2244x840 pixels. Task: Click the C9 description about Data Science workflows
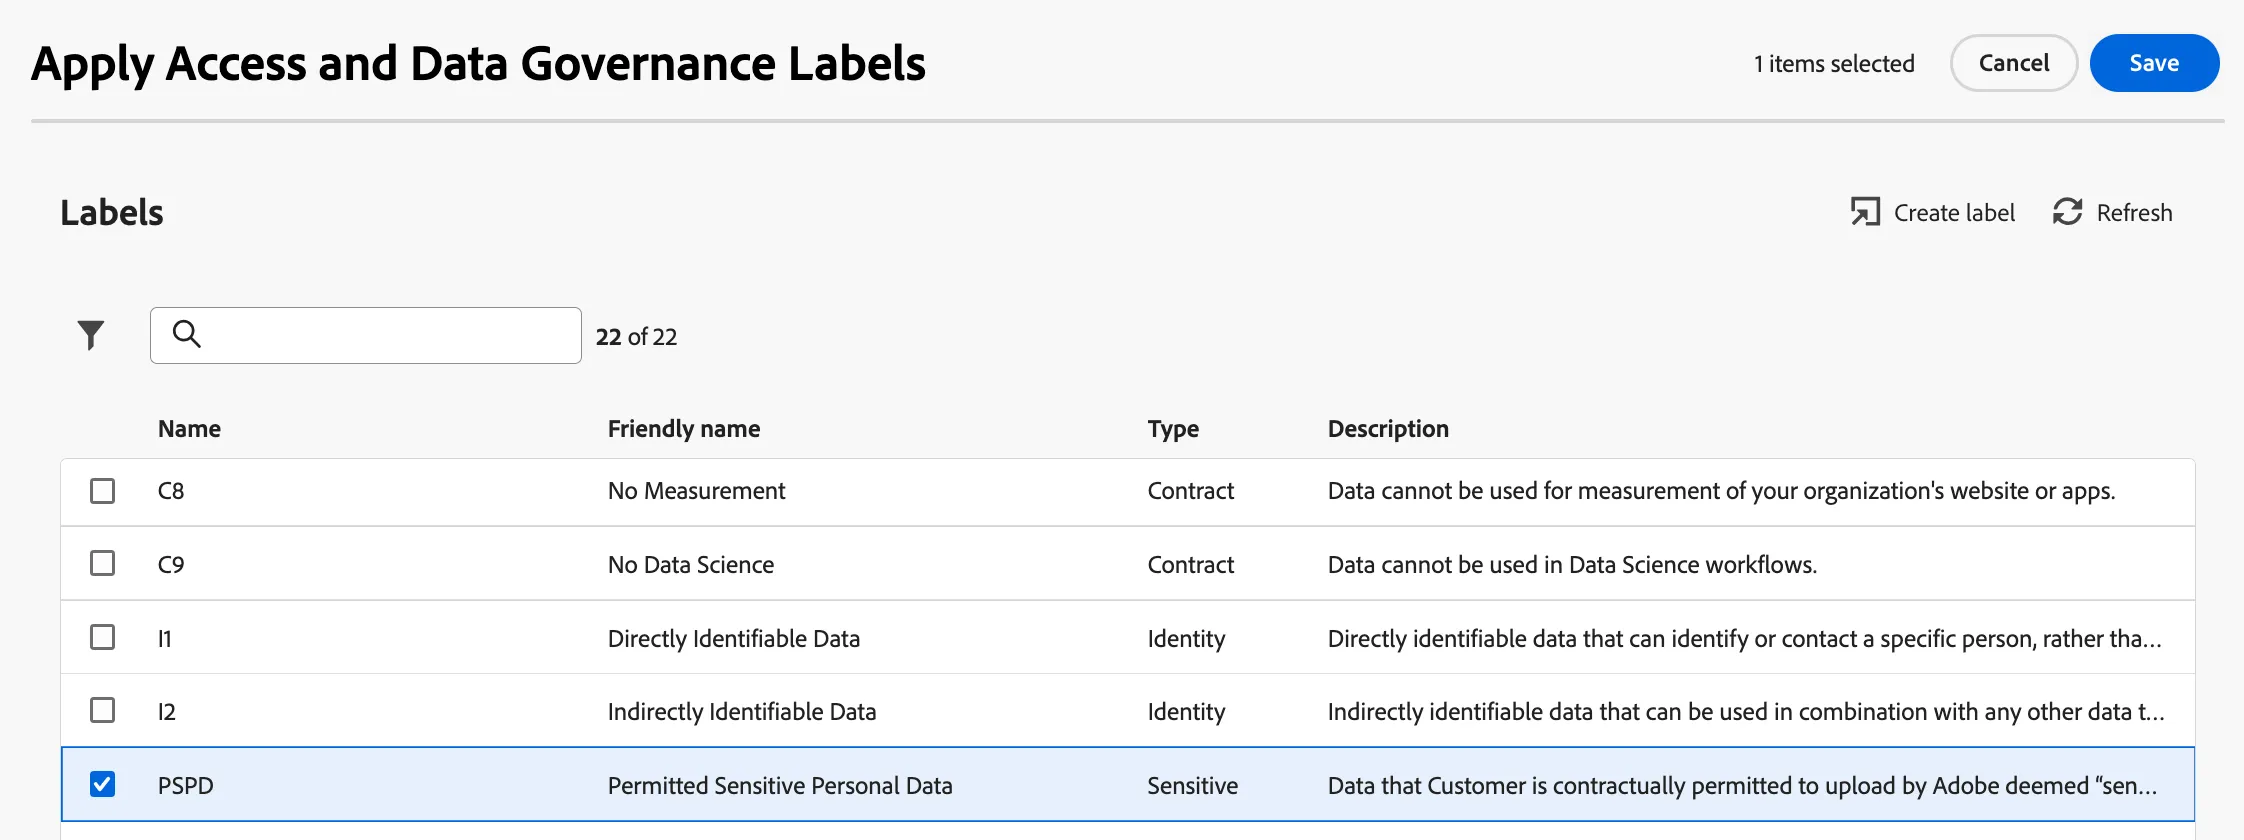click(1572, 565)
